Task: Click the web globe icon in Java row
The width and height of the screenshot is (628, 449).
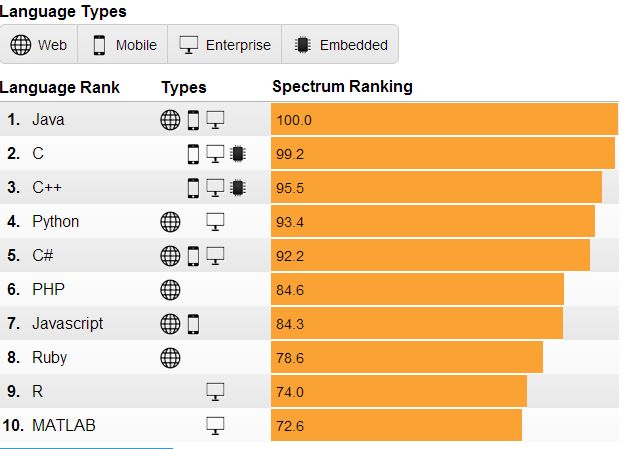Action: click(x=171, y=120)
